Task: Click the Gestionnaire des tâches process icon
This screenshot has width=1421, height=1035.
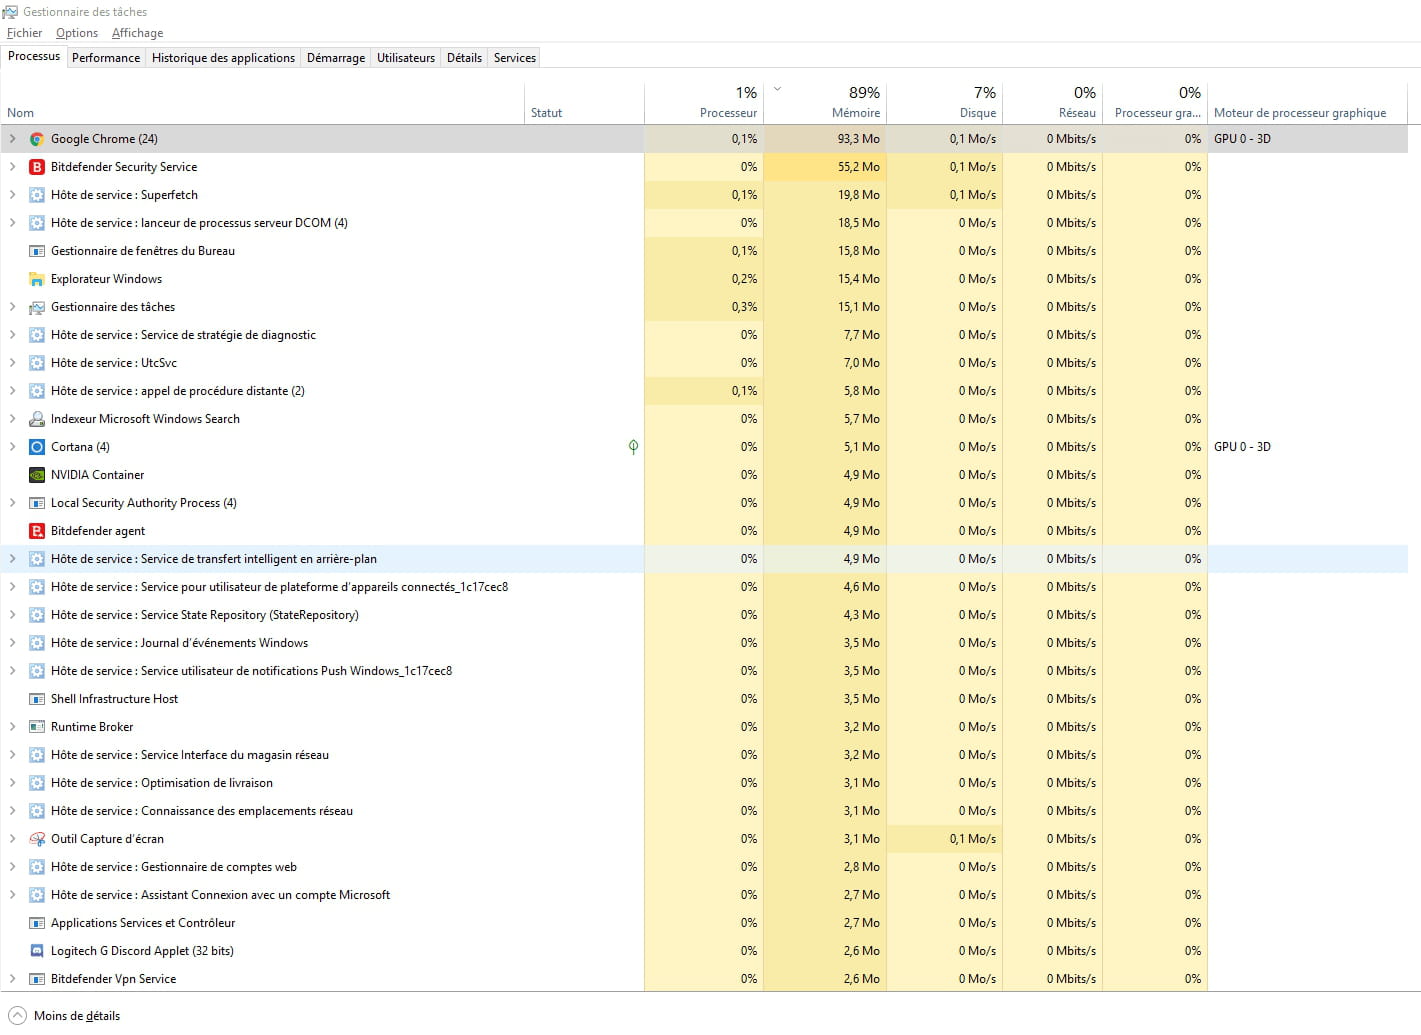Action: point(37,307)
